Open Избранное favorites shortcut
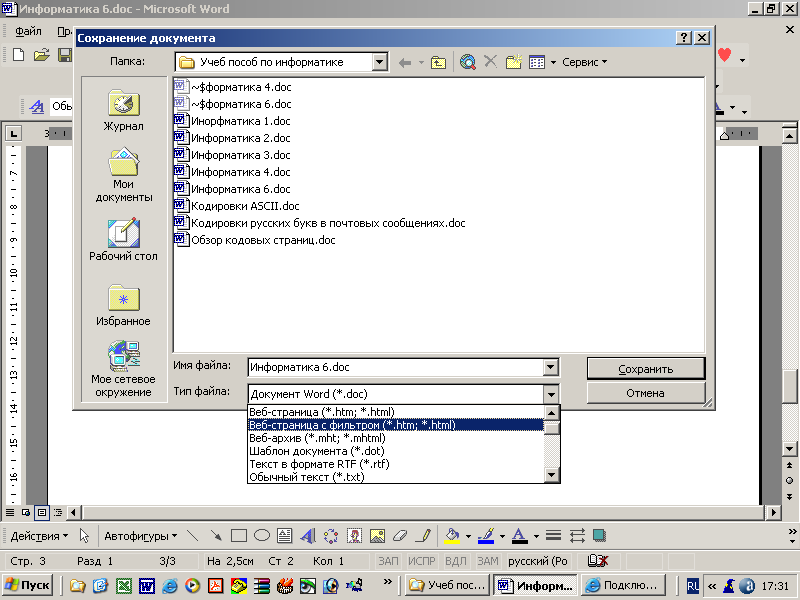This screenshot has width=800, height=600. pos(123,305)
